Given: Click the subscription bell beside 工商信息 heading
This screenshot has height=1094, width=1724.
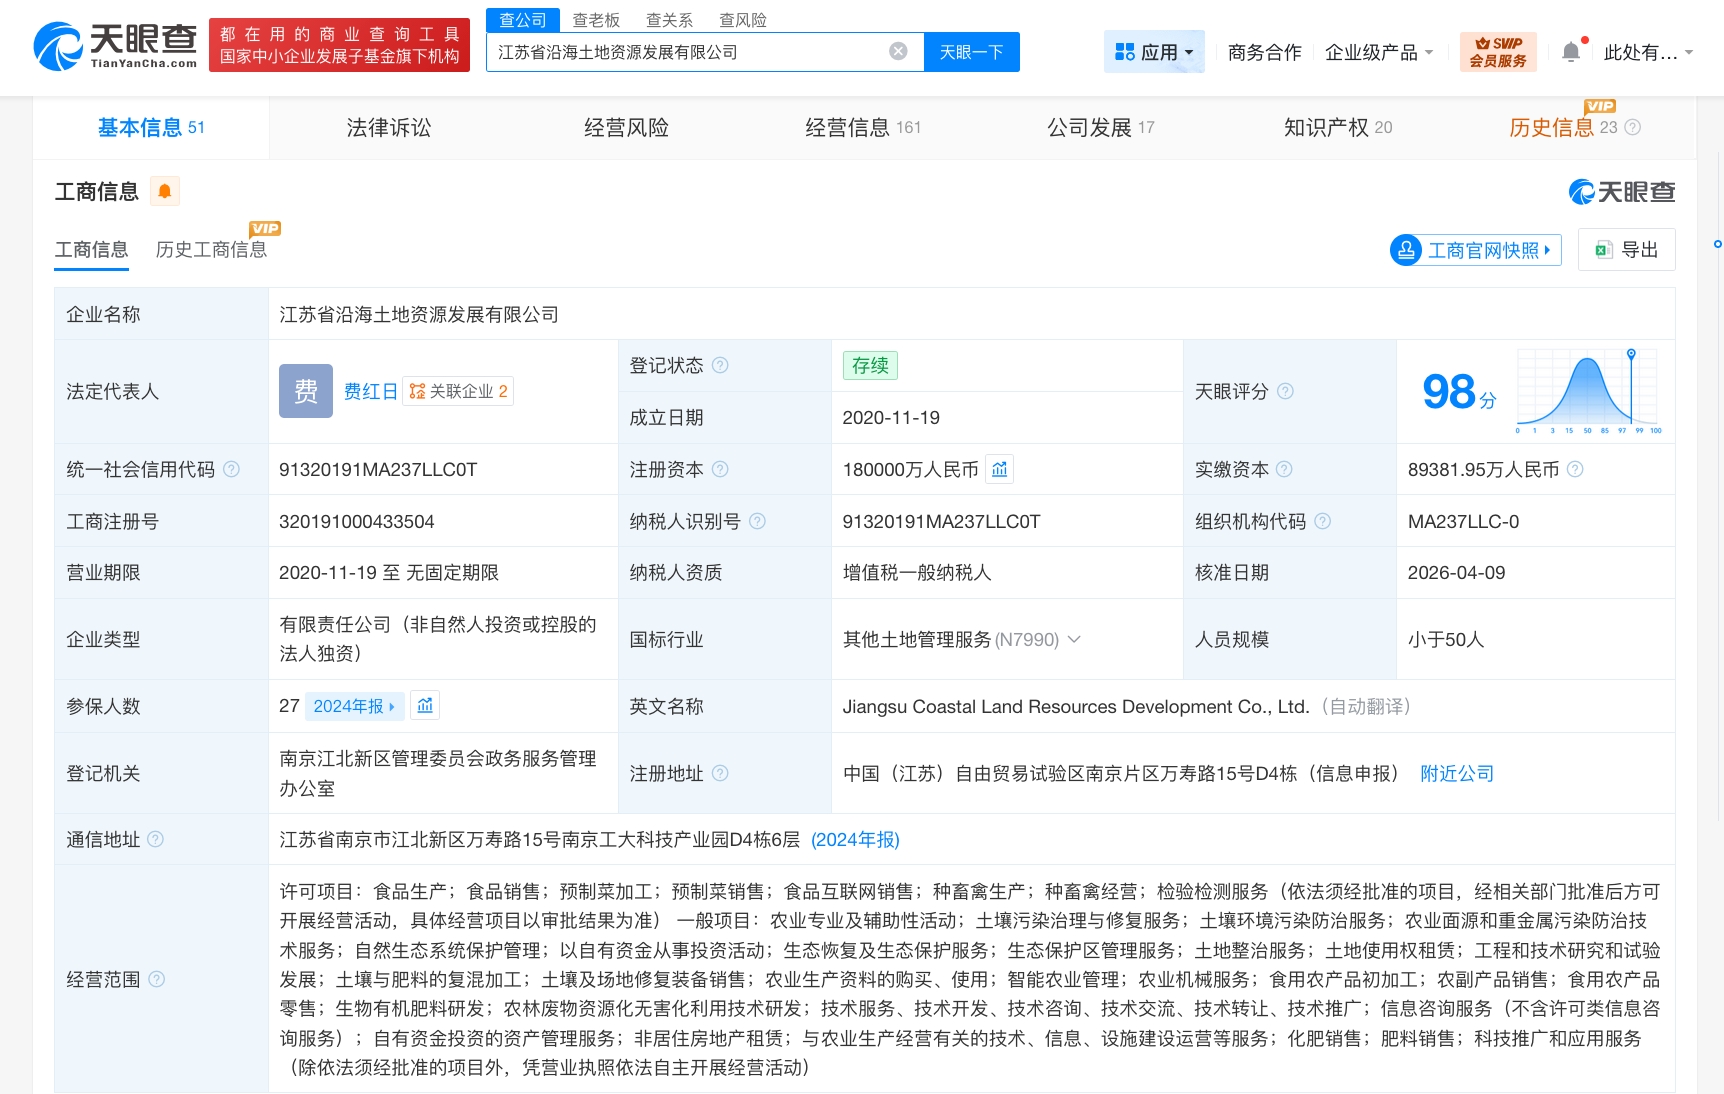Looking at the screenshot, I should pos(166,190).
